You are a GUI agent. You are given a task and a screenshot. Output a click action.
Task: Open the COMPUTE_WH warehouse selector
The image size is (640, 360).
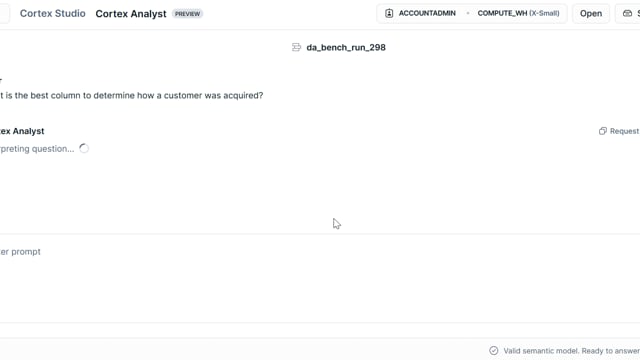518,13
